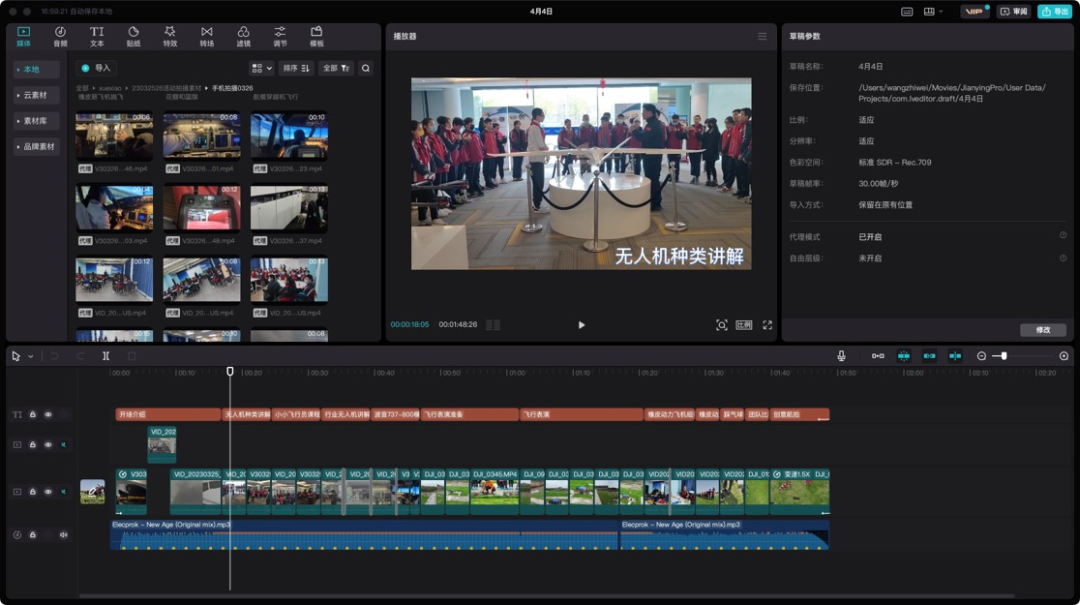Open the 特效 (Effects) panel
1080x605 pixels.
click(x=170, y=36)
